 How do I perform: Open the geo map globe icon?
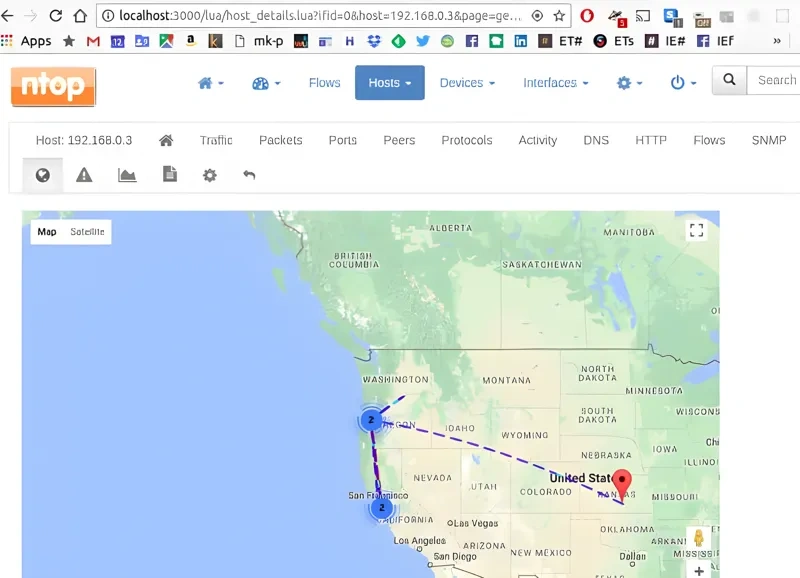point(42,175)
